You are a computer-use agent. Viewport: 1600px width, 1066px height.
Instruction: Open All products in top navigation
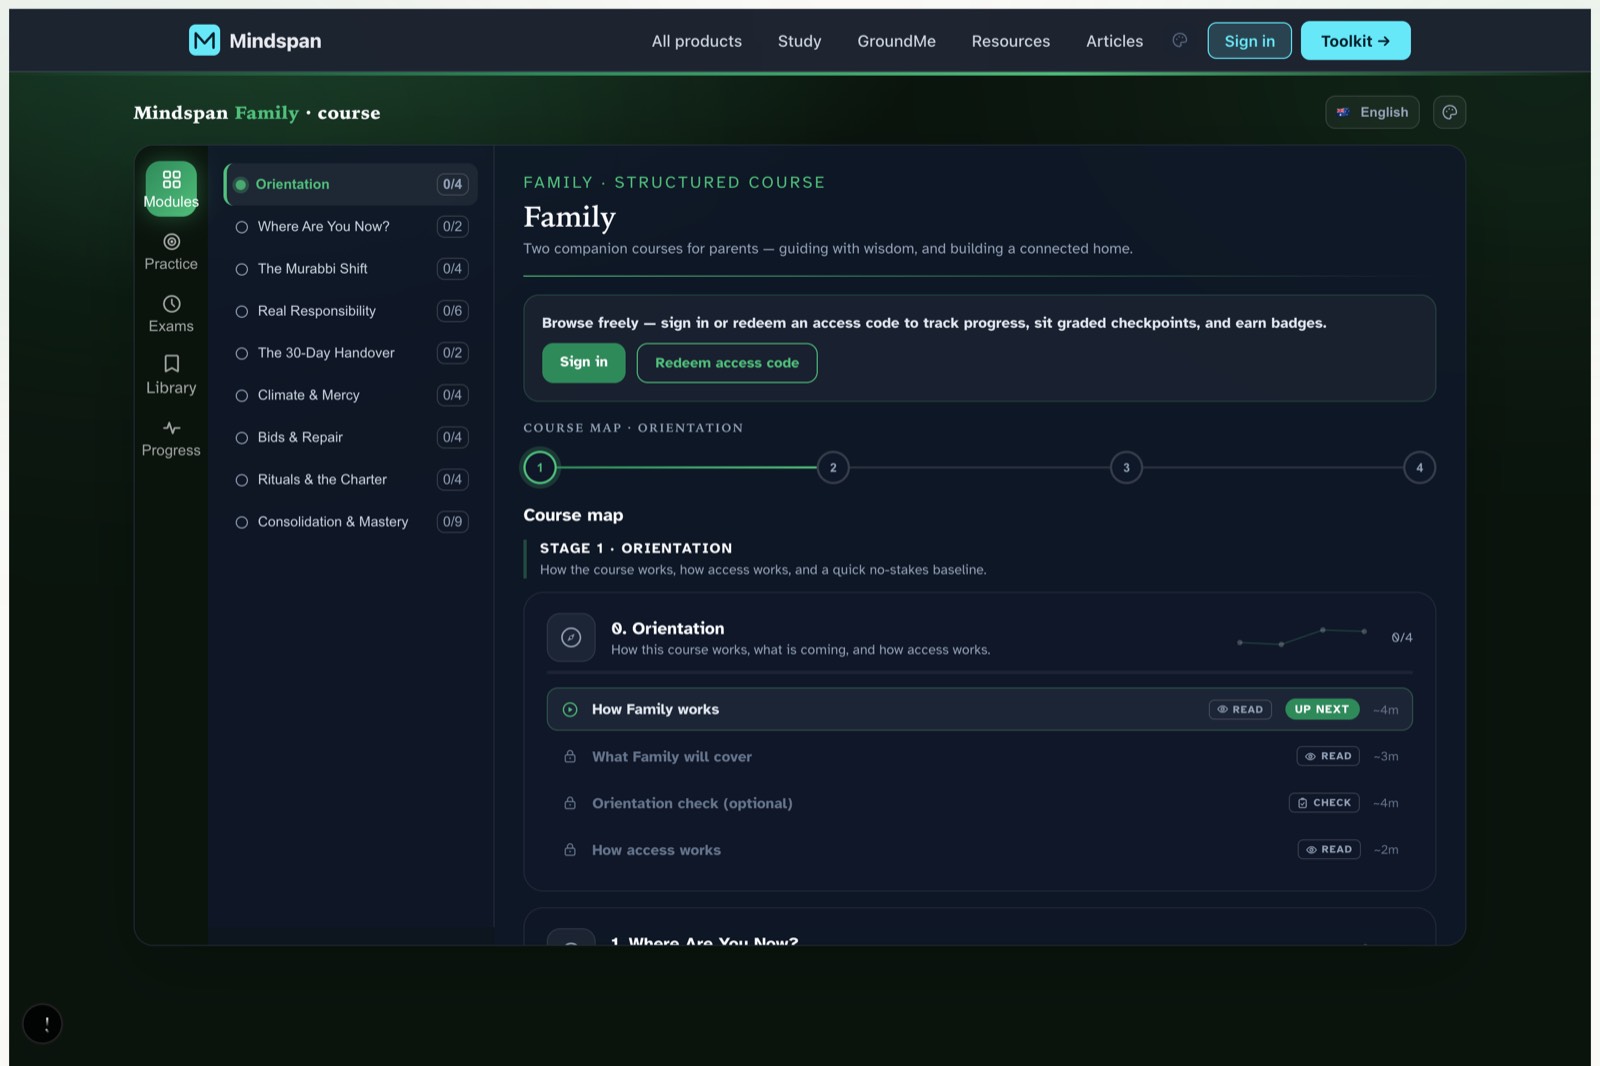(x=697, y=41)
